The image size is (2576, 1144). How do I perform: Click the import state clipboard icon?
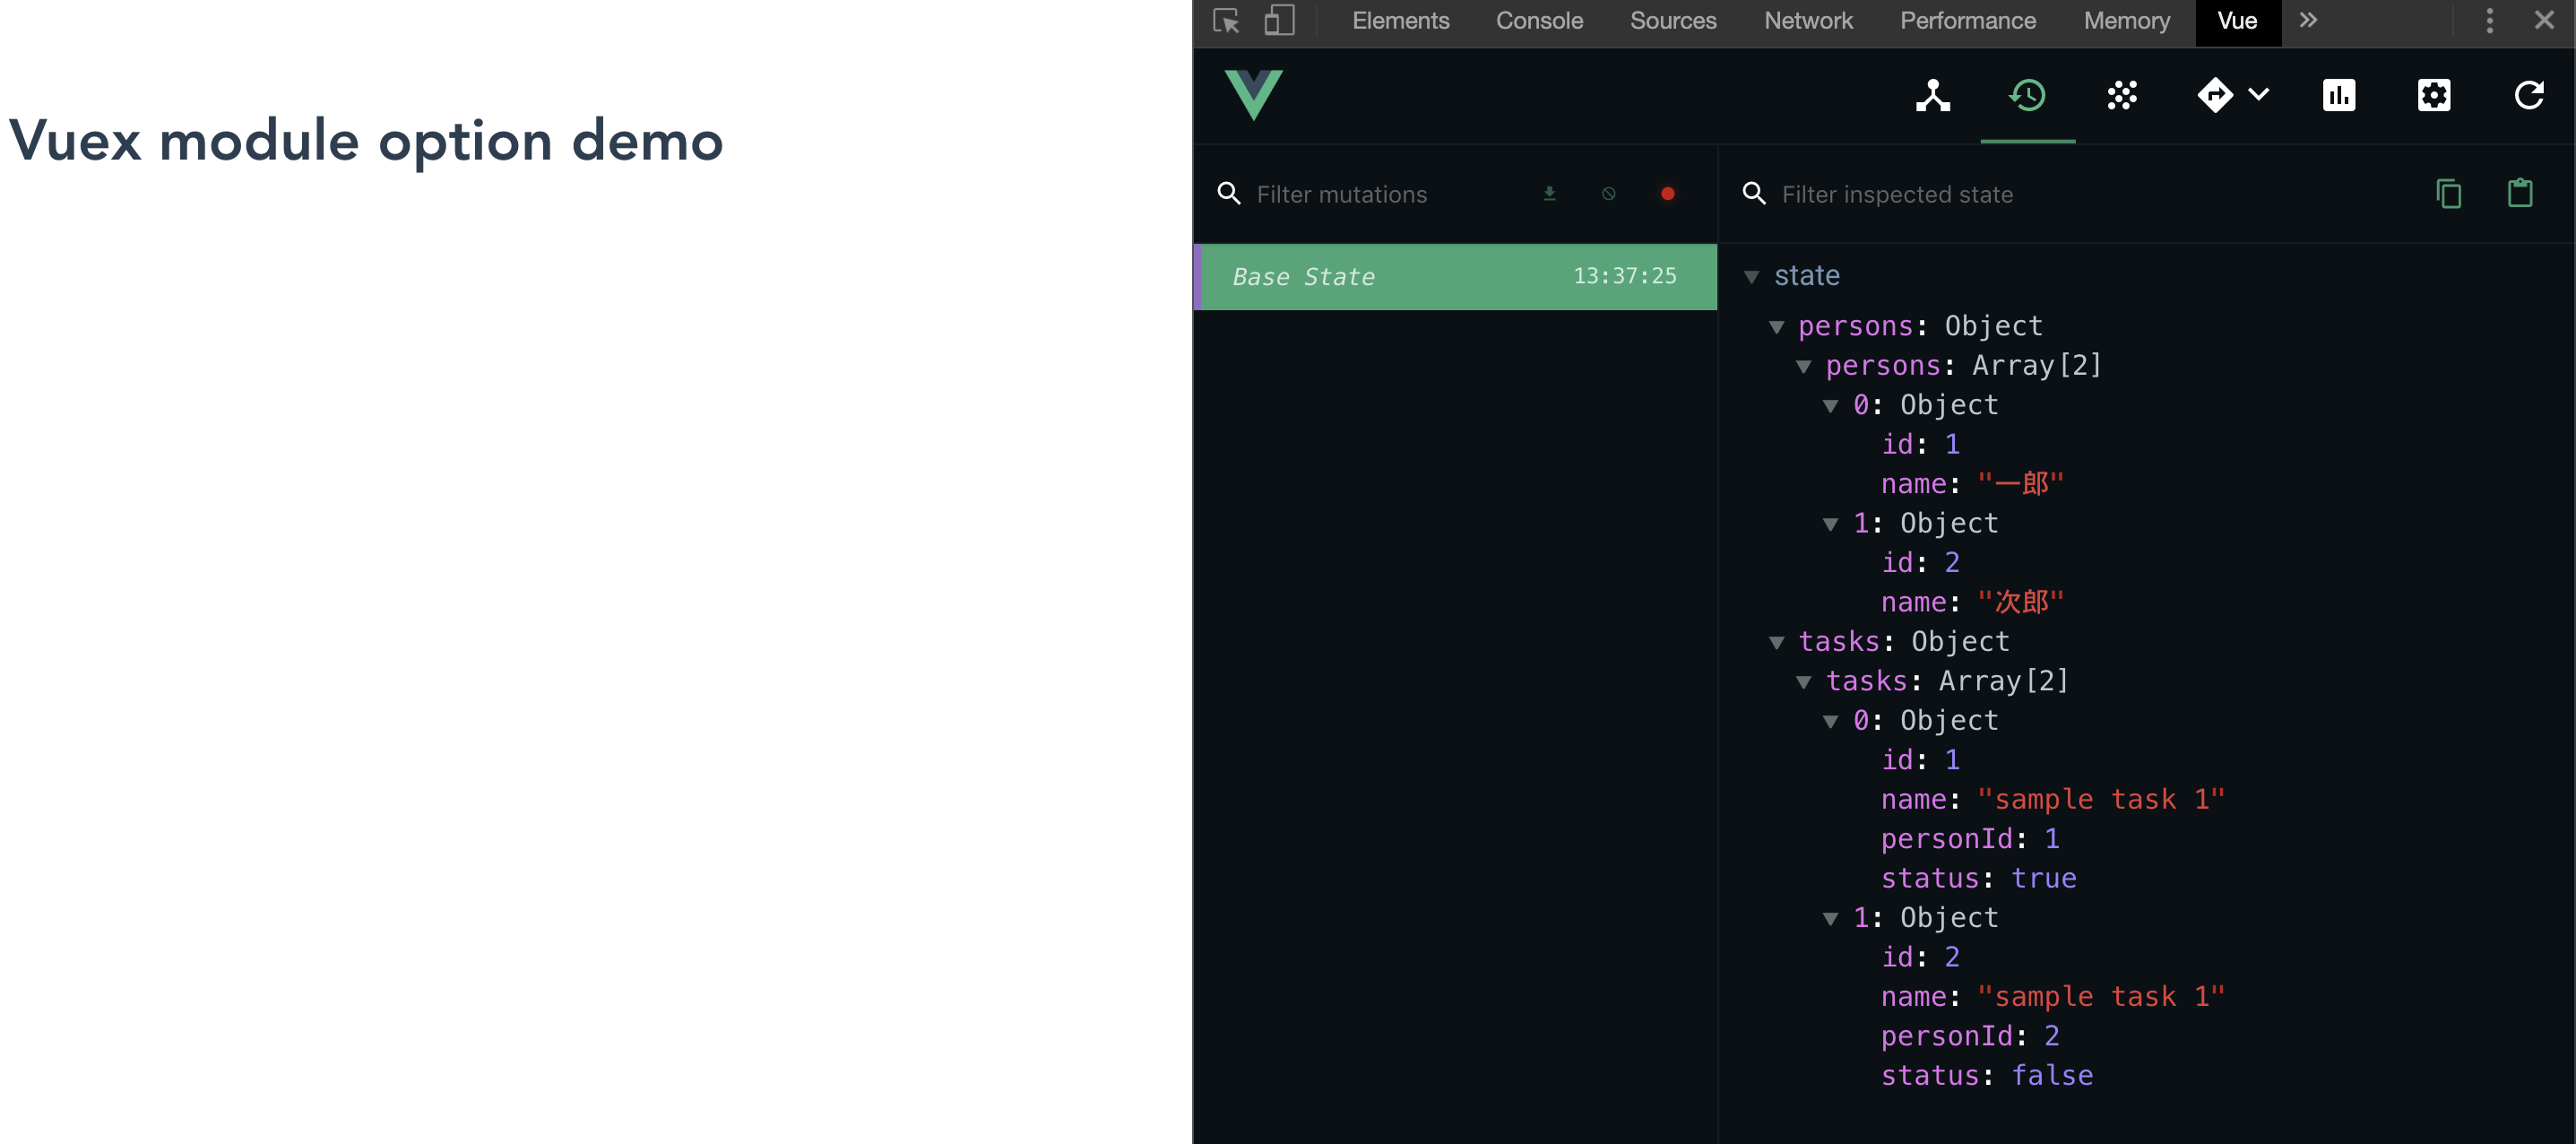click(x=2519, y=194)
